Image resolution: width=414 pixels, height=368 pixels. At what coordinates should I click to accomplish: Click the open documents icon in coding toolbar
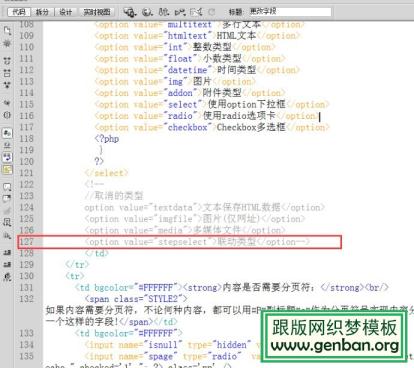(x=7, y=31)
